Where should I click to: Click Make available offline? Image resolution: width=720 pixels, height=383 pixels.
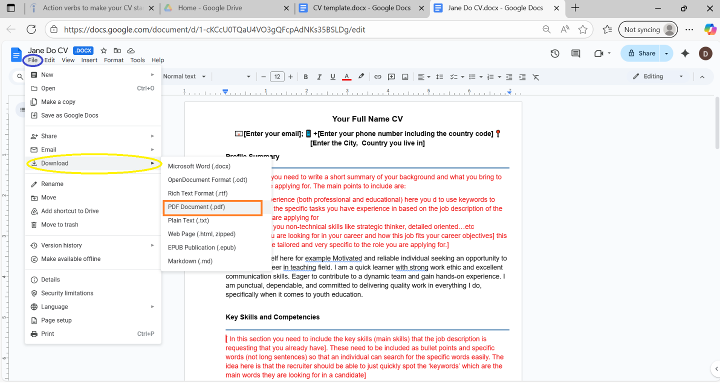click(x=92, y=259)
